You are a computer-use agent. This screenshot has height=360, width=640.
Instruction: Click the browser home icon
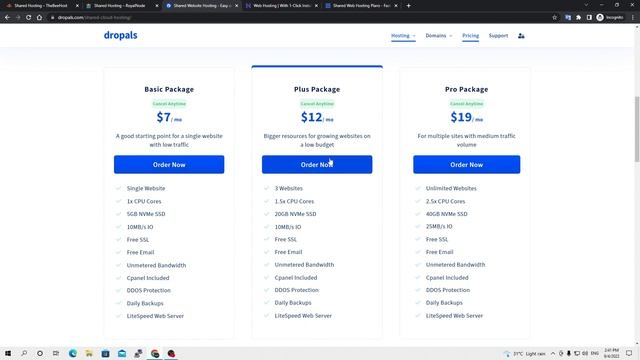(x=39, y=18)
